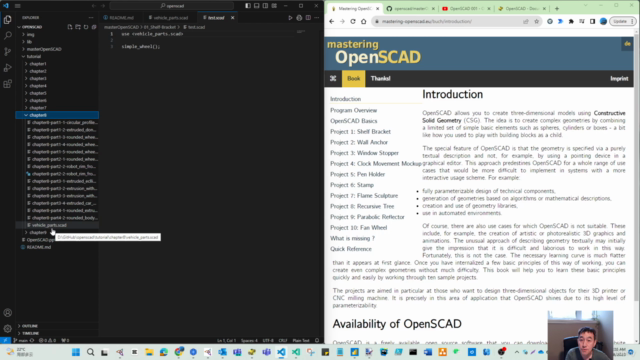
Task: Open the browser Extensions puzzle icon
Action: coord(571,21)
